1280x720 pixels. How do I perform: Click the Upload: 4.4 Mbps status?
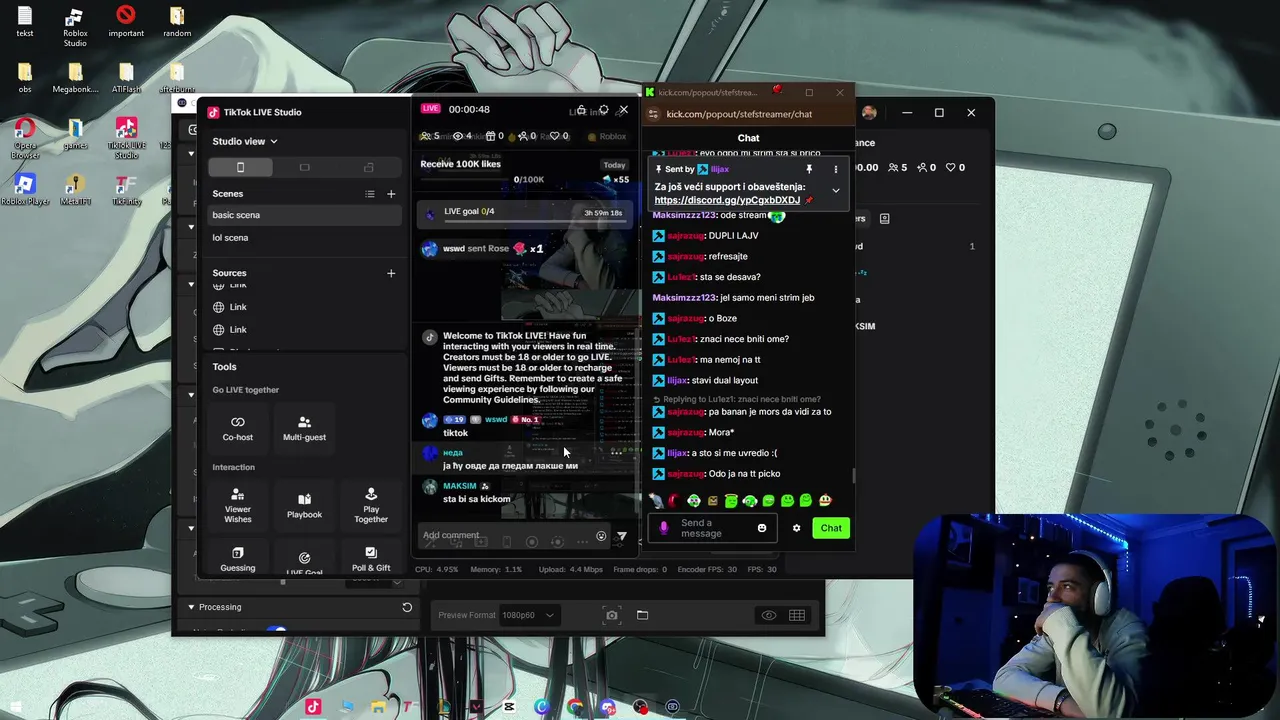tap(570, 569)
